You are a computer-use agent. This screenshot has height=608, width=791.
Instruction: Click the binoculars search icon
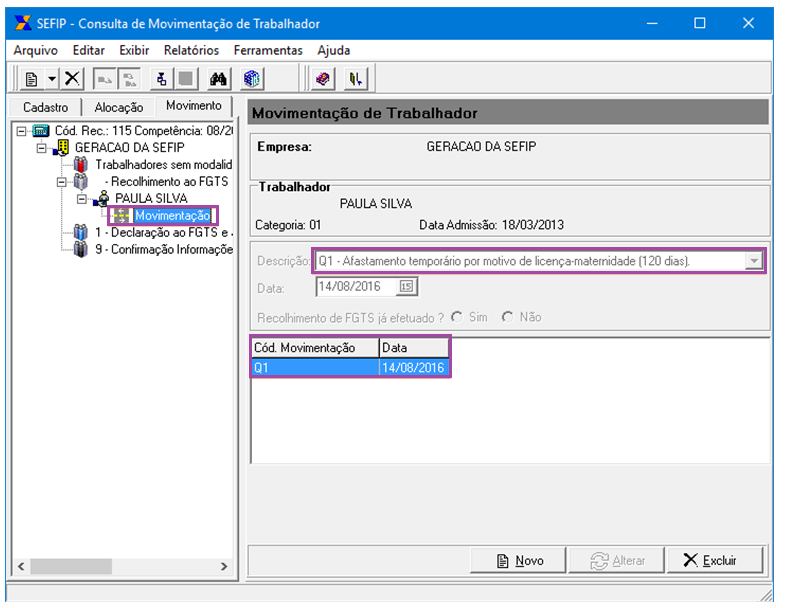click(218, 79)
